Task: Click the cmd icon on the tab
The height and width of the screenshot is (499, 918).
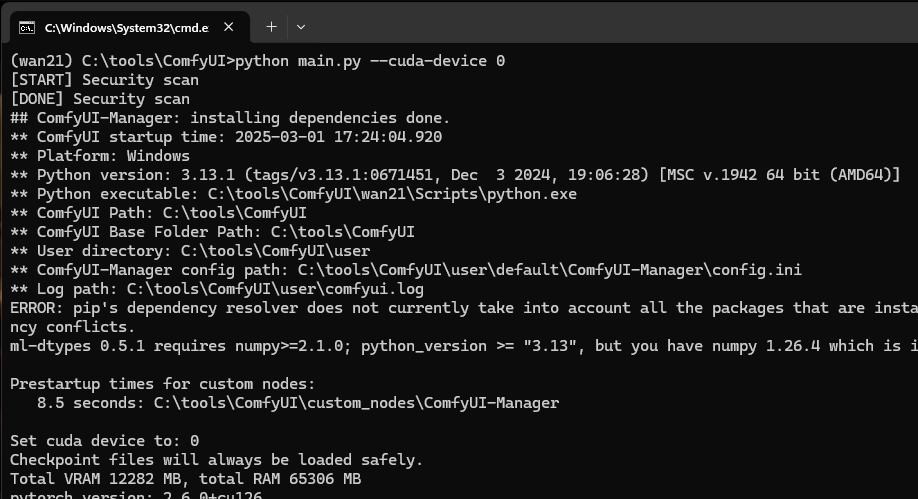Action: (x=28, y=27)
